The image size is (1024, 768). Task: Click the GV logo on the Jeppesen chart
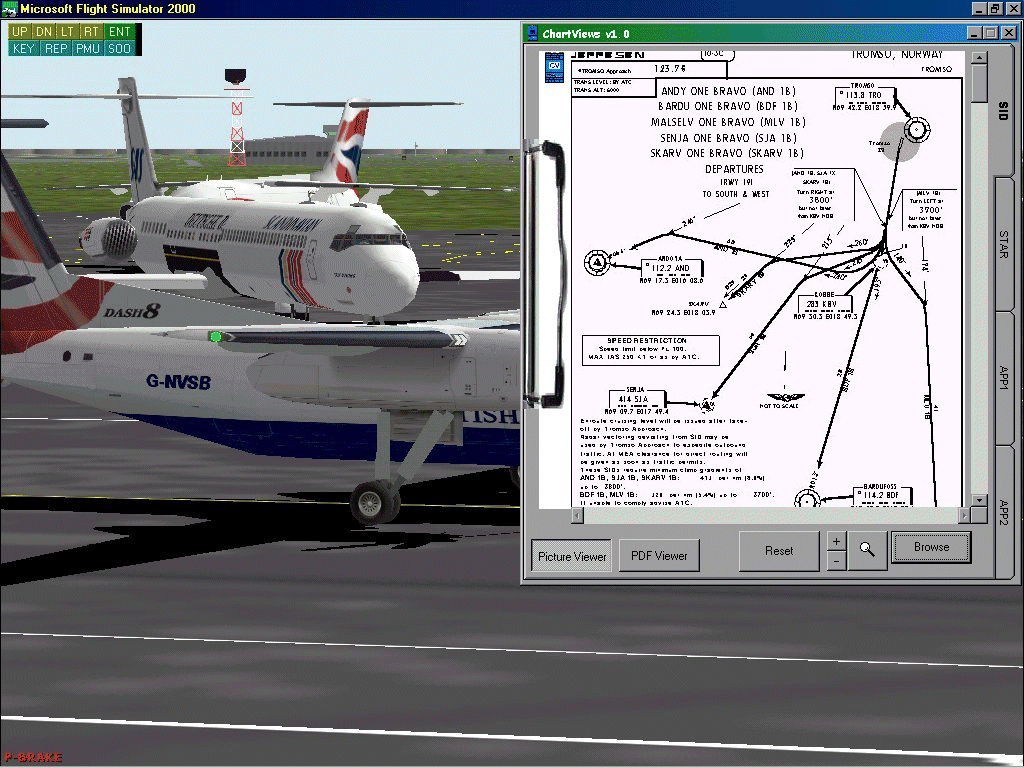553,66
